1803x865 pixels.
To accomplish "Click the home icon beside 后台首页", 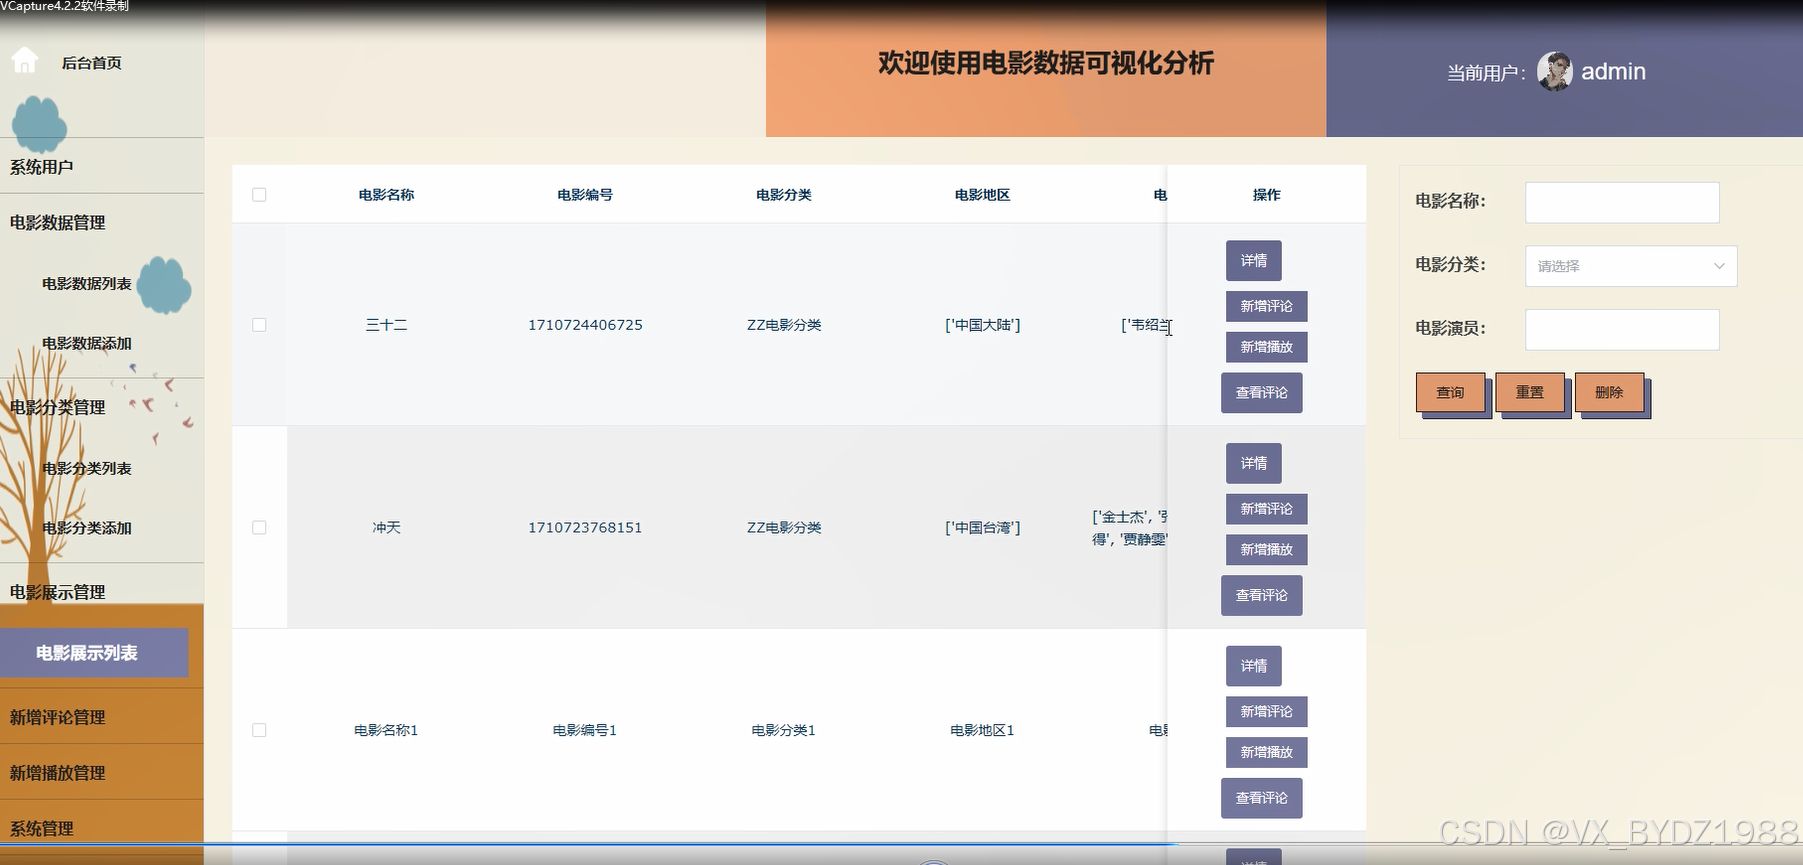I will 24,60.
